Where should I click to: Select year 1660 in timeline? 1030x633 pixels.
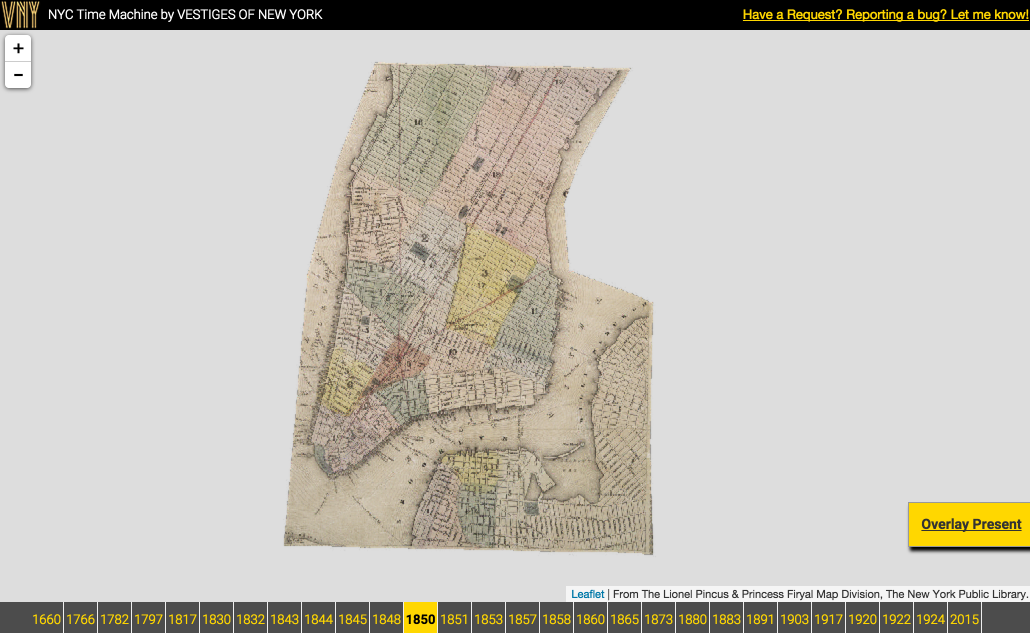click(46, 619)
